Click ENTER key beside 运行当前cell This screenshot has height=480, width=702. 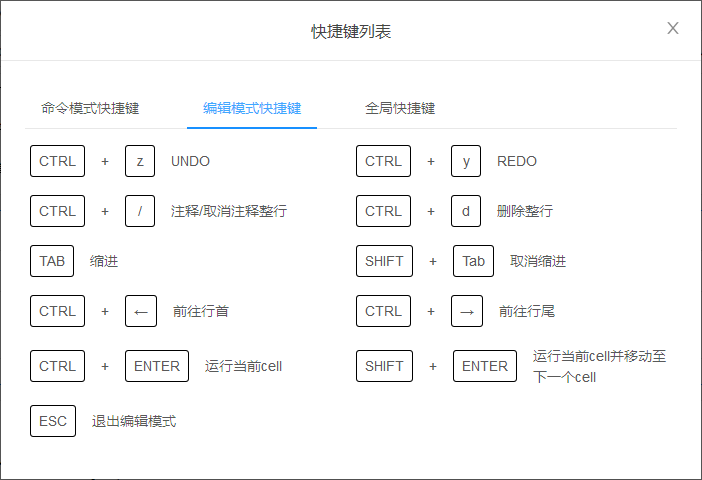pyautogui.click(x=157, y=366)
